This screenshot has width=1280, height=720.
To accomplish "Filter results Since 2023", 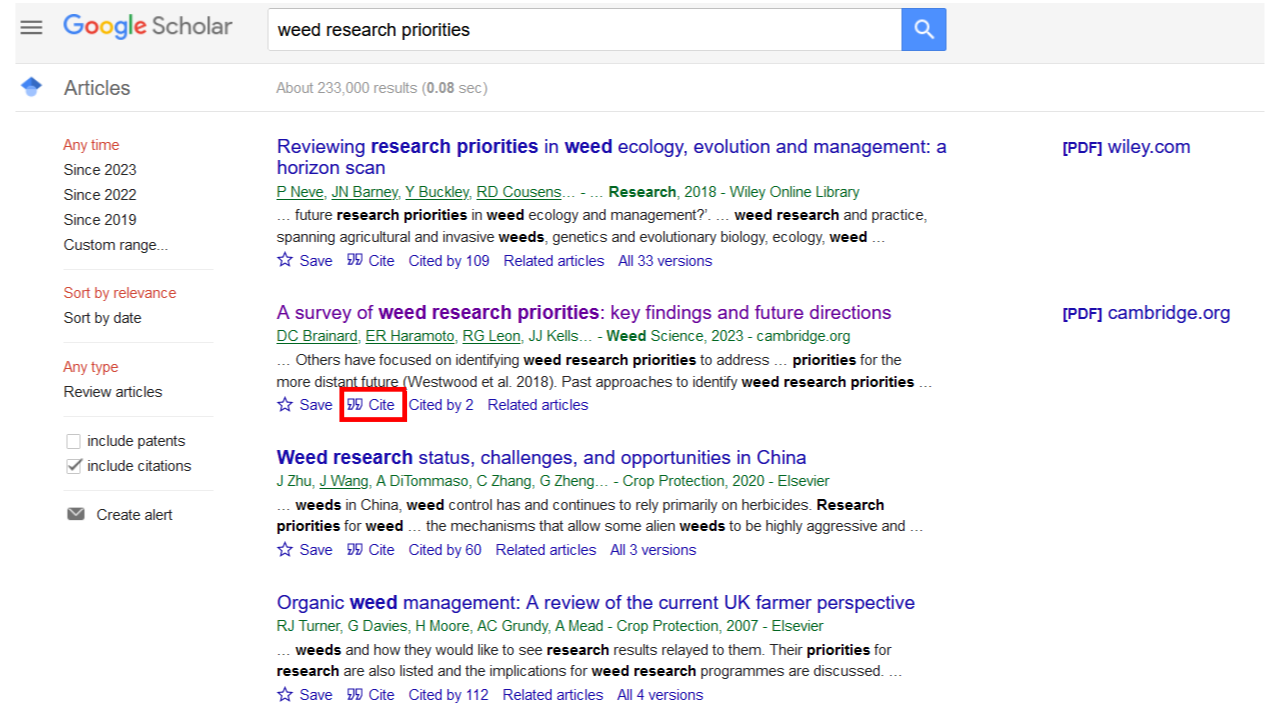I will click(x=100, y=170).
